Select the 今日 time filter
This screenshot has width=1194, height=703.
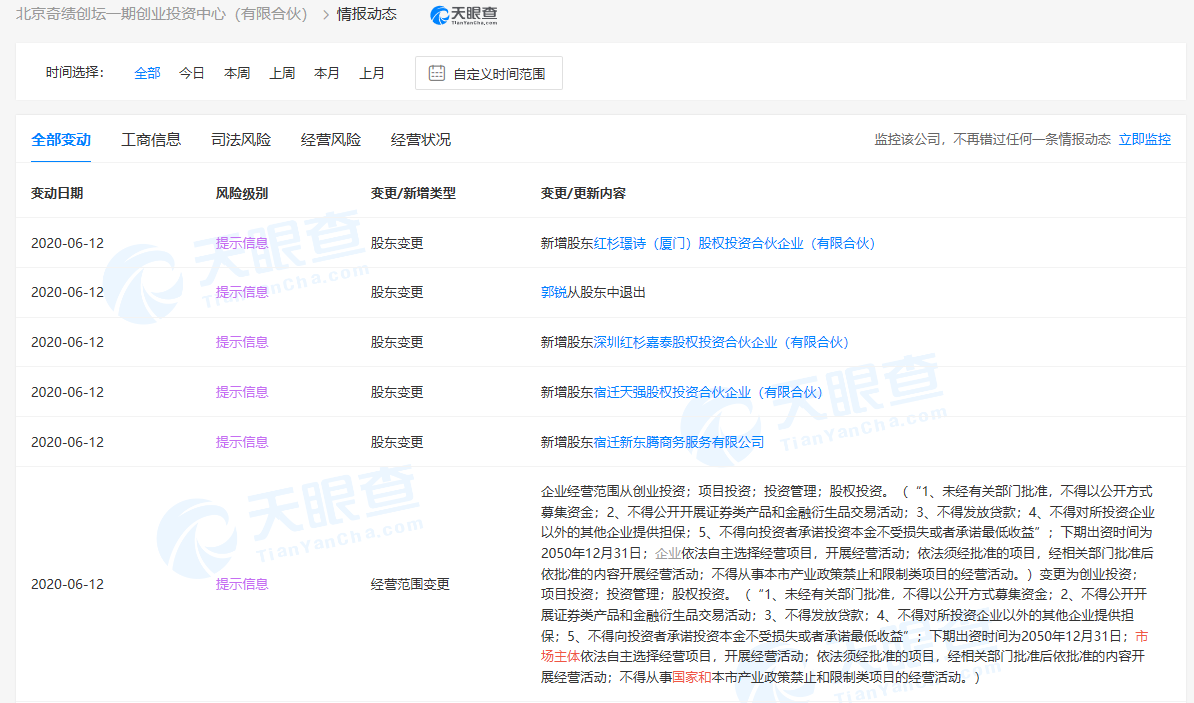pyautogui.click(x=192, y=73)
